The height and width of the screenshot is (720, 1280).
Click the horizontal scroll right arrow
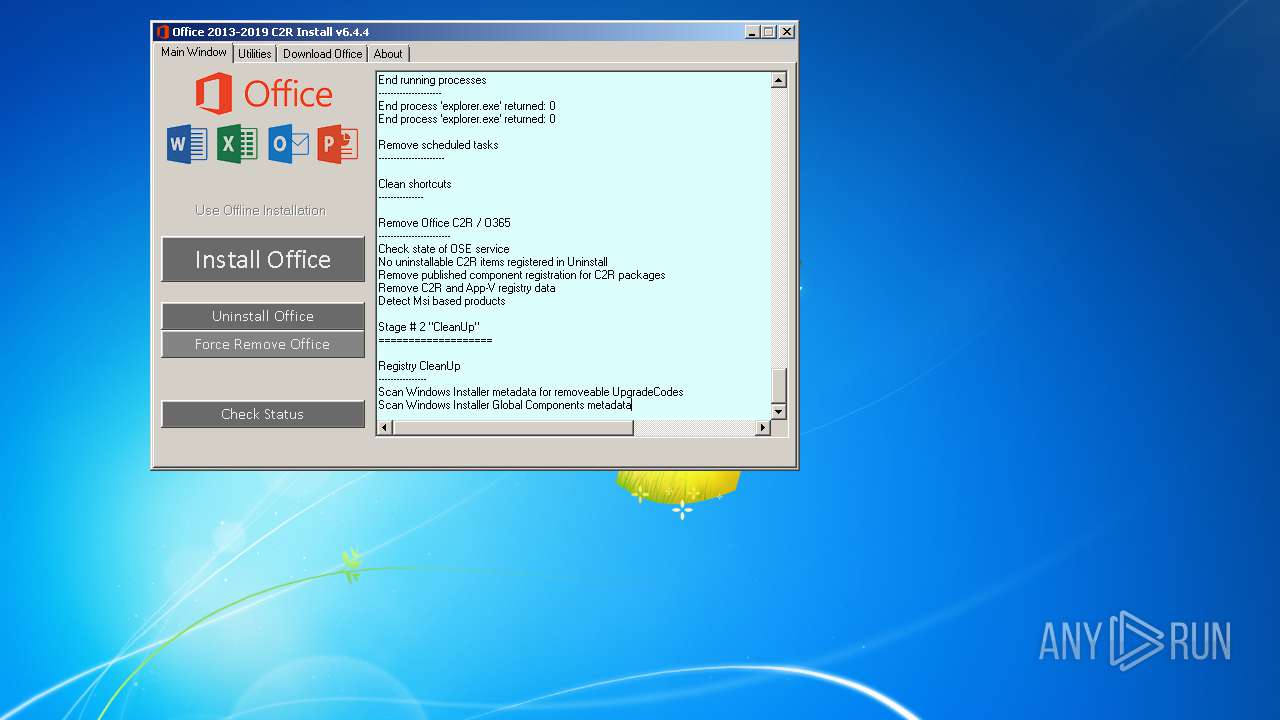pyautogui.click(x=762, y=428)
